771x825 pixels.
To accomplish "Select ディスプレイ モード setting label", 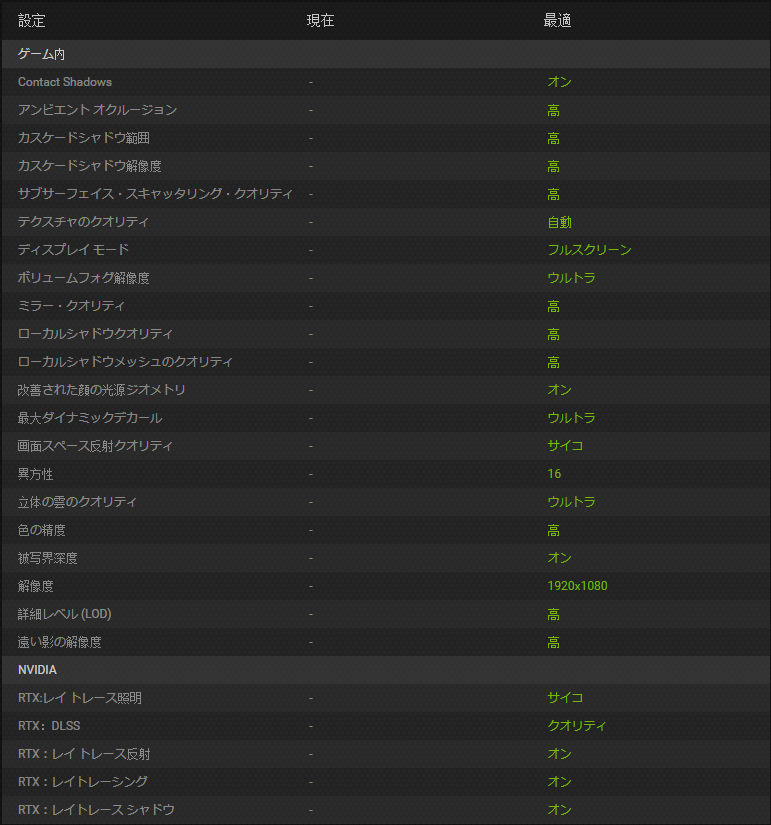I will coord(73,249).
